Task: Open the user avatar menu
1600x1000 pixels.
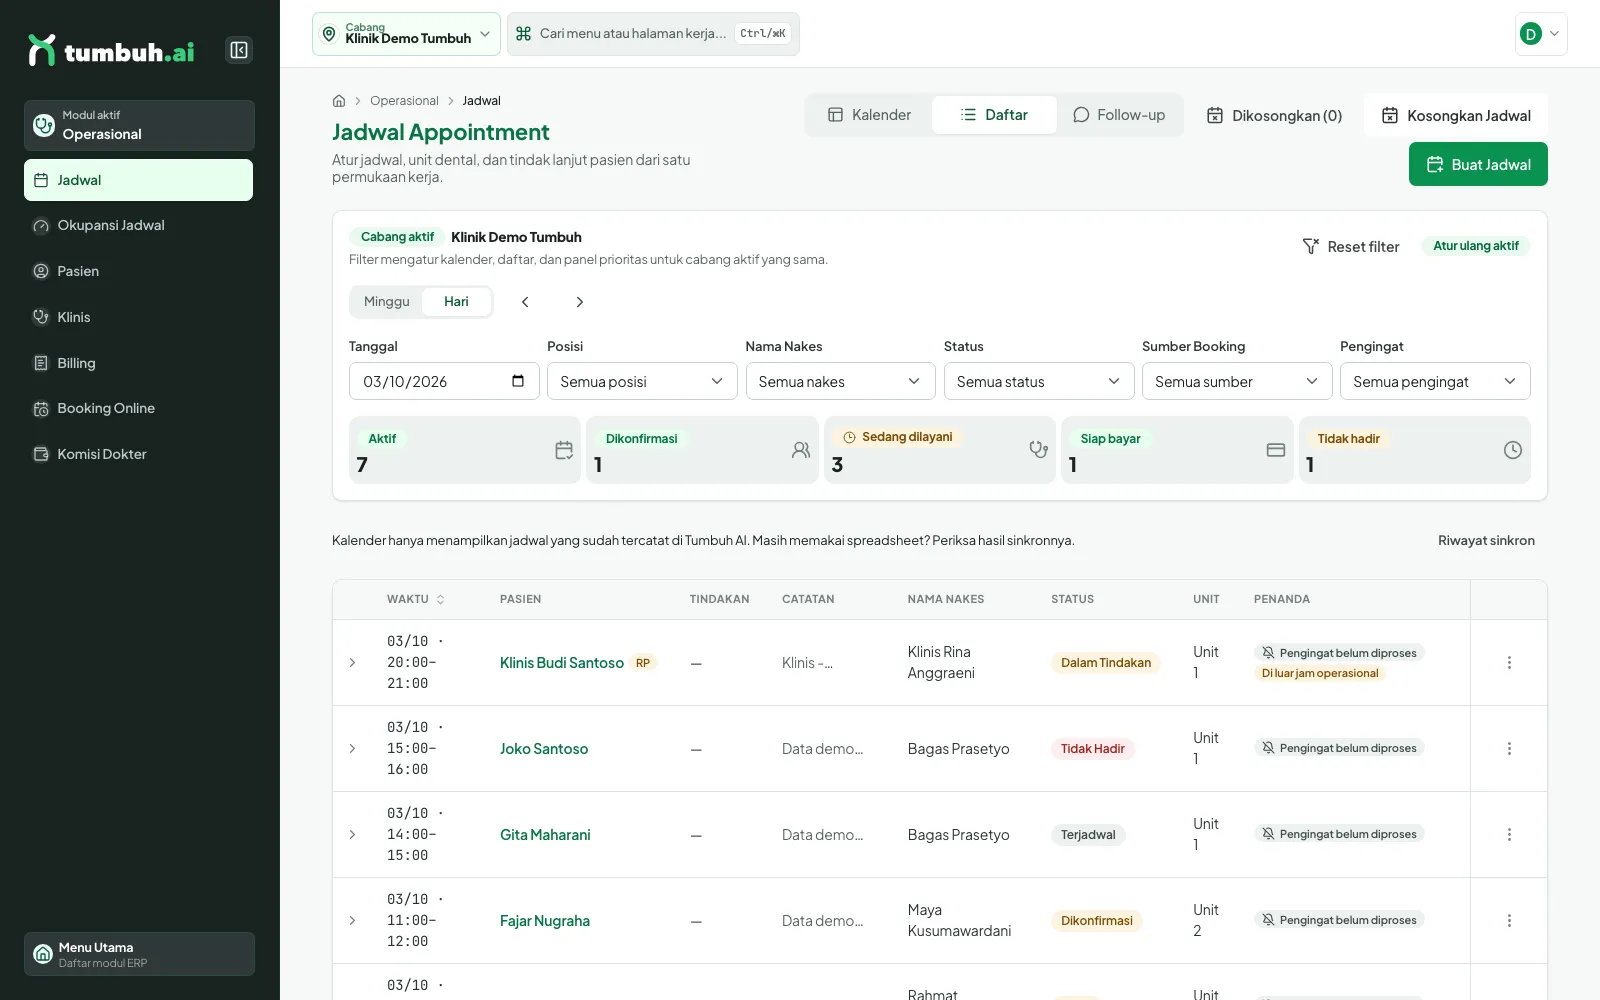Action: [1541, 34]
